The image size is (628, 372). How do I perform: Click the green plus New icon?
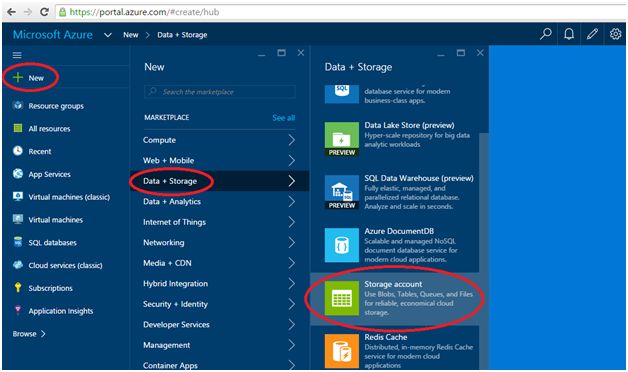click(18, 77)
